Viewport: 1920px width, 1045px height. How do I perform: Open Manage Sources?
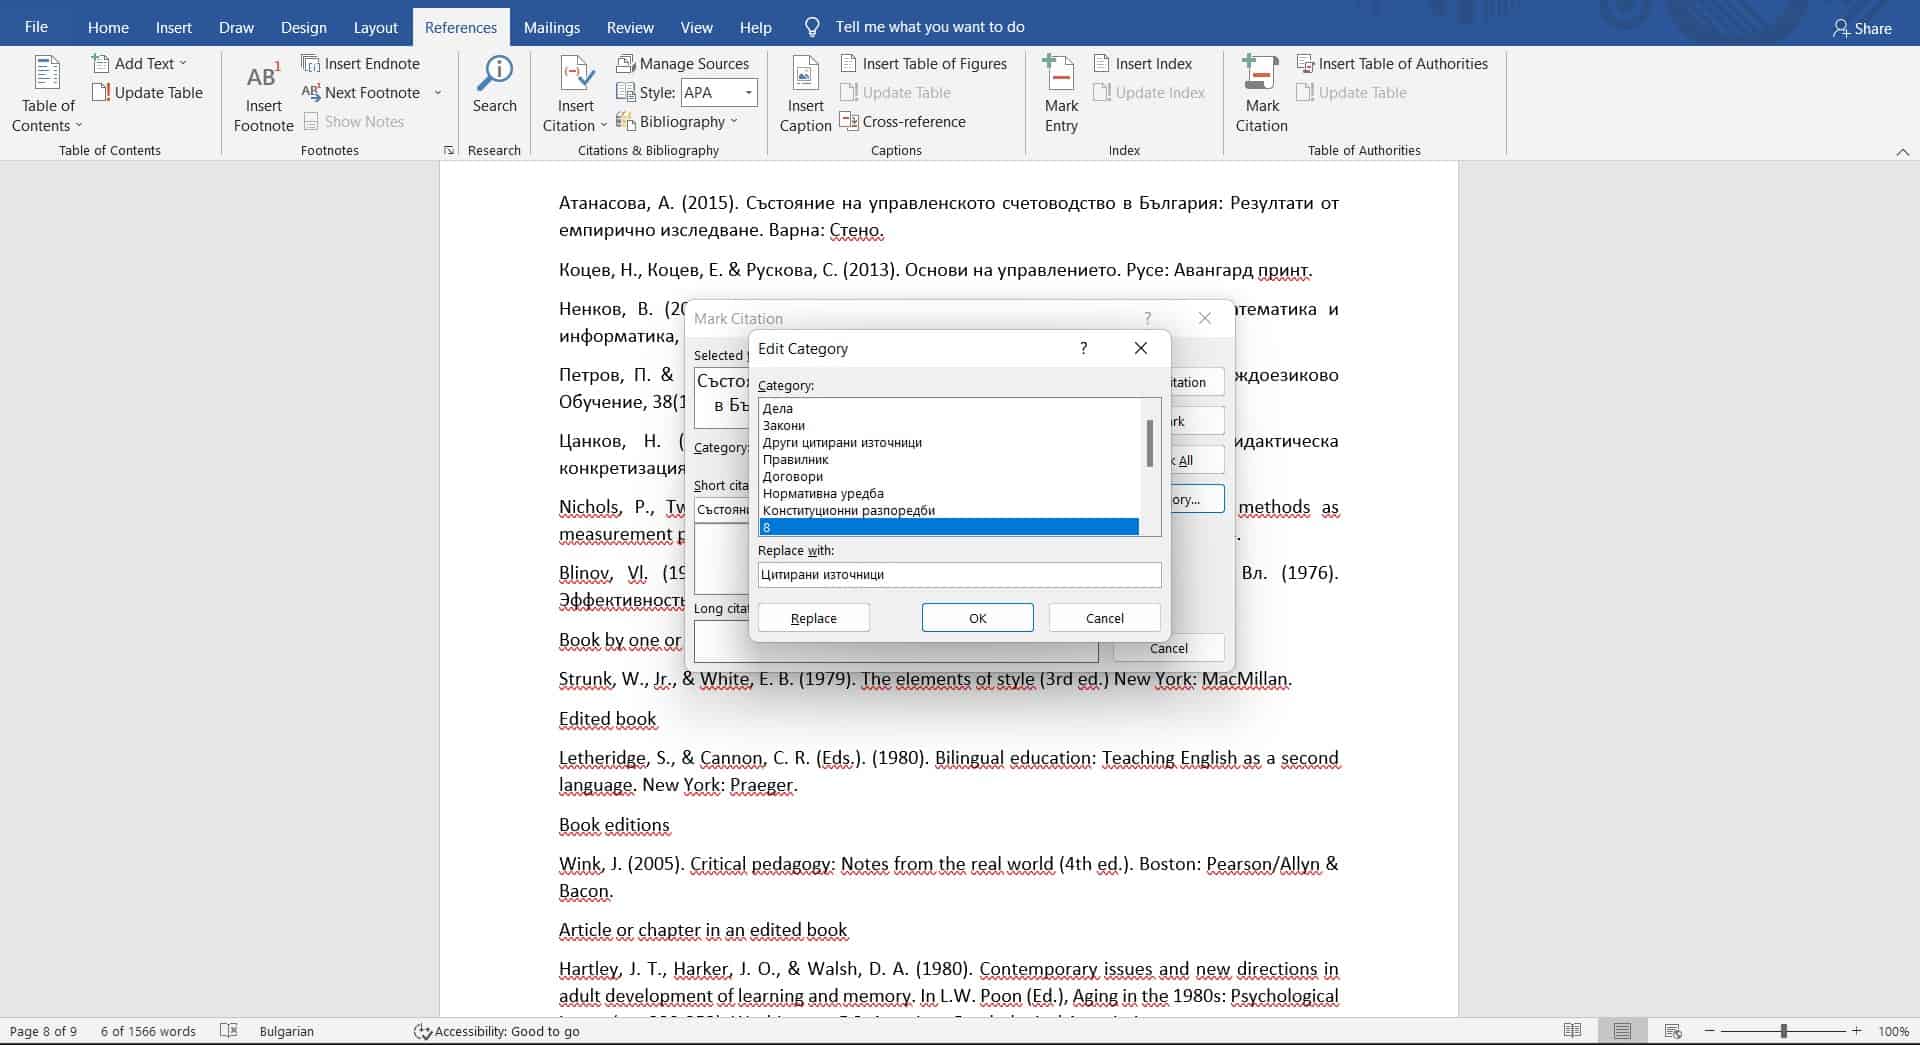coord(683,63)
